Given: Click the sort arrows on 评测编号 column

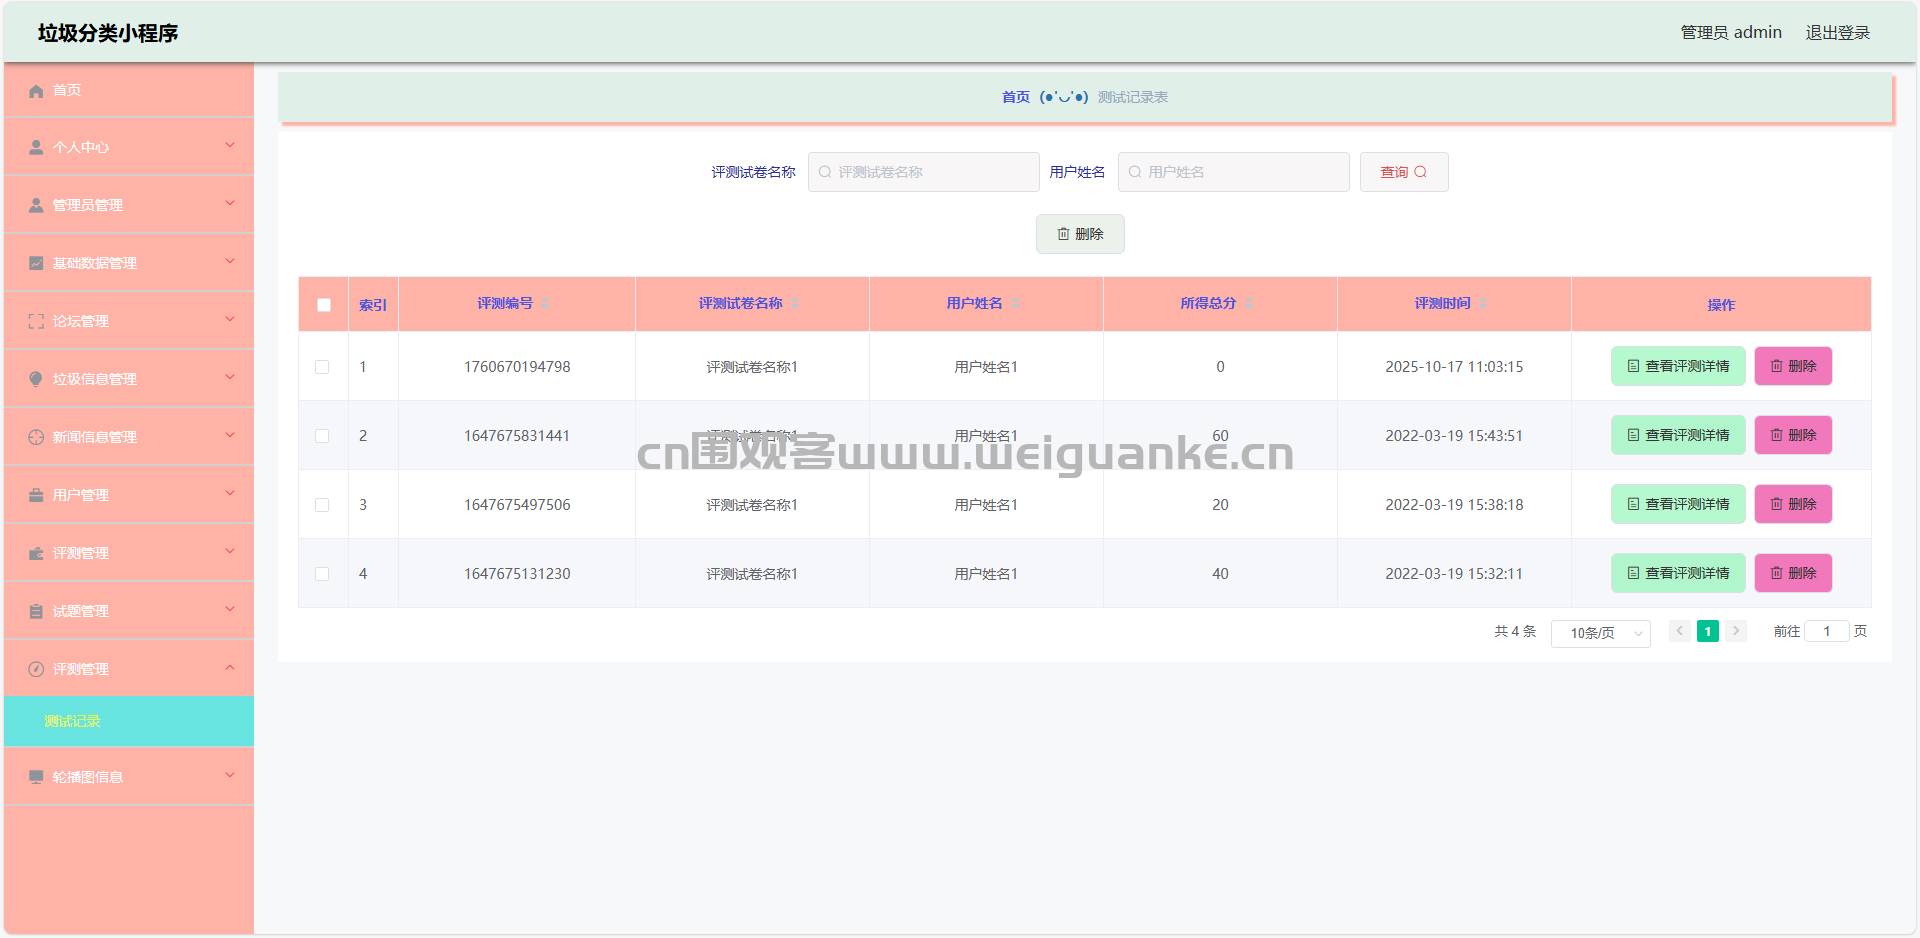Looking at the screenshot, I should point(545,304).
